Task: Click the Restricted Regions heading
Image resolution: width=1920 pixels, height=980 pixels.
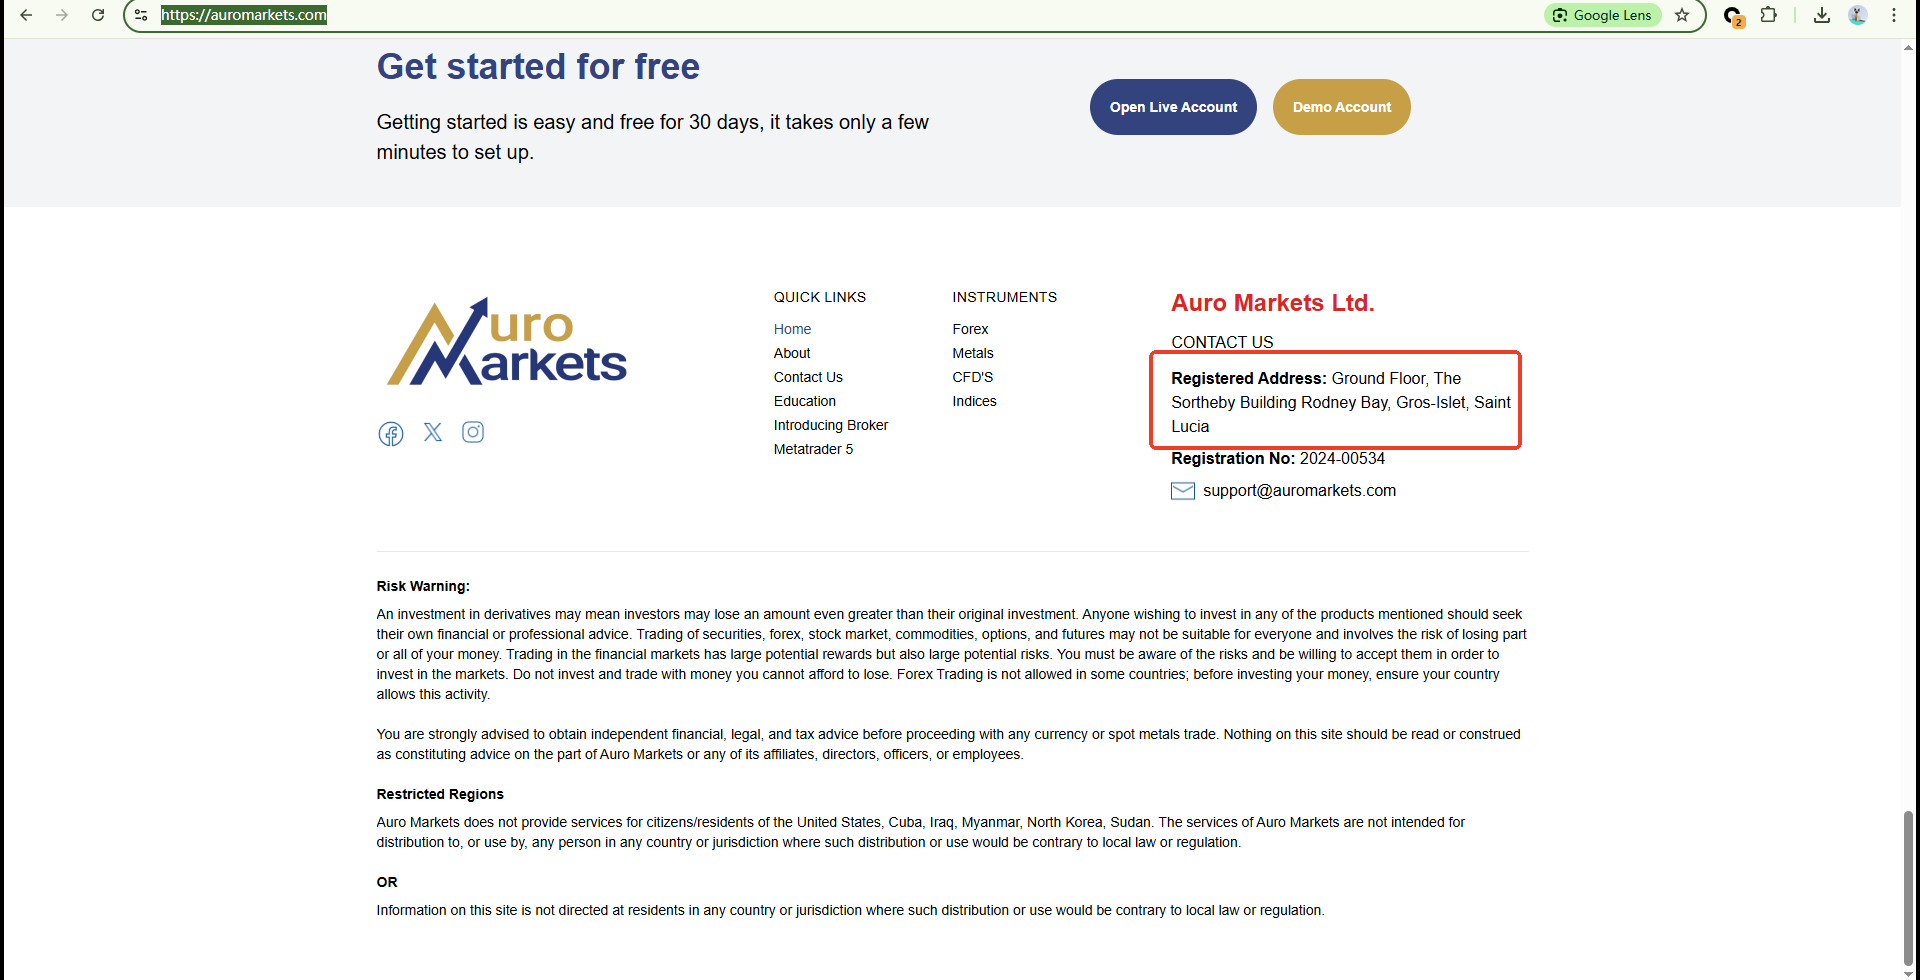Action: click(440, 794)
